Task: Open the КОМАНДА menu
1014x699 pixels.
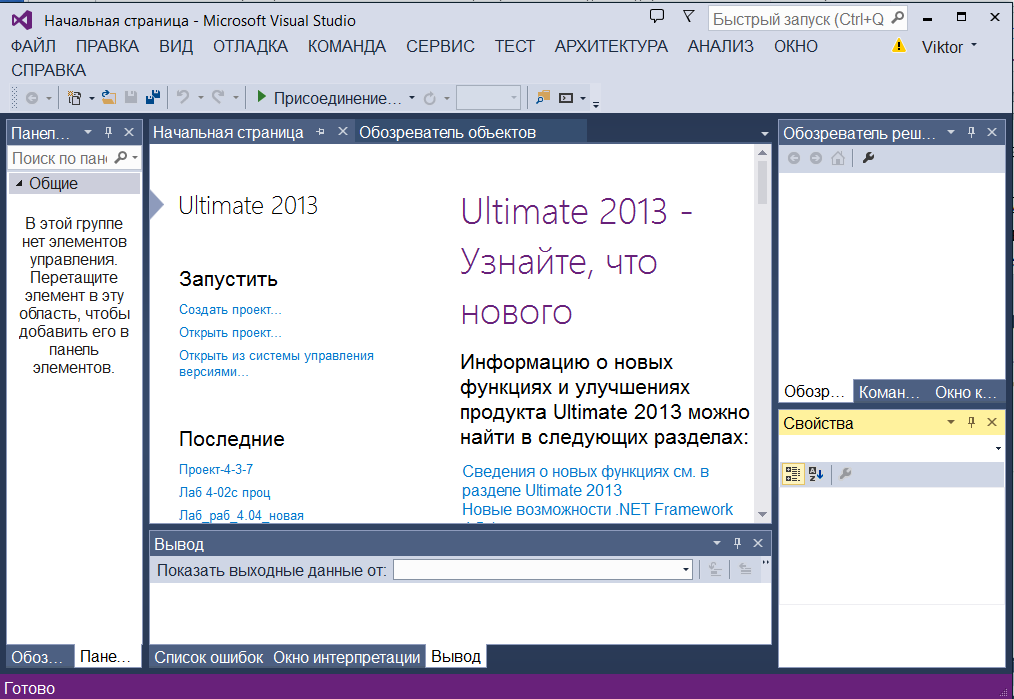Action: [347, 47]
